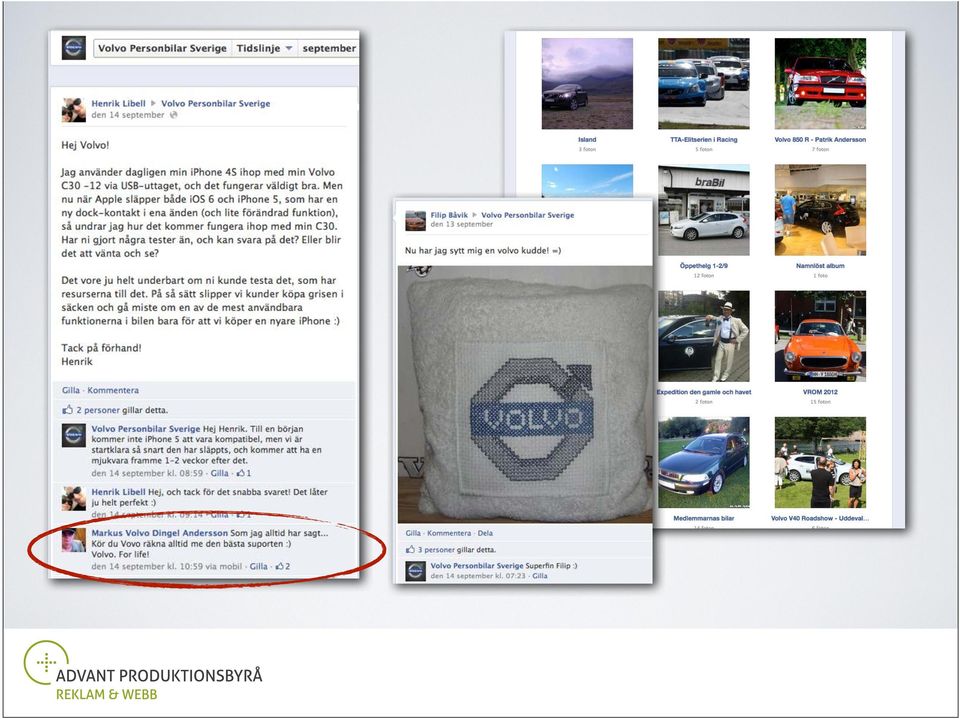Click thumbs-up icon by '3 personer gillar detta'

[410, 549]
